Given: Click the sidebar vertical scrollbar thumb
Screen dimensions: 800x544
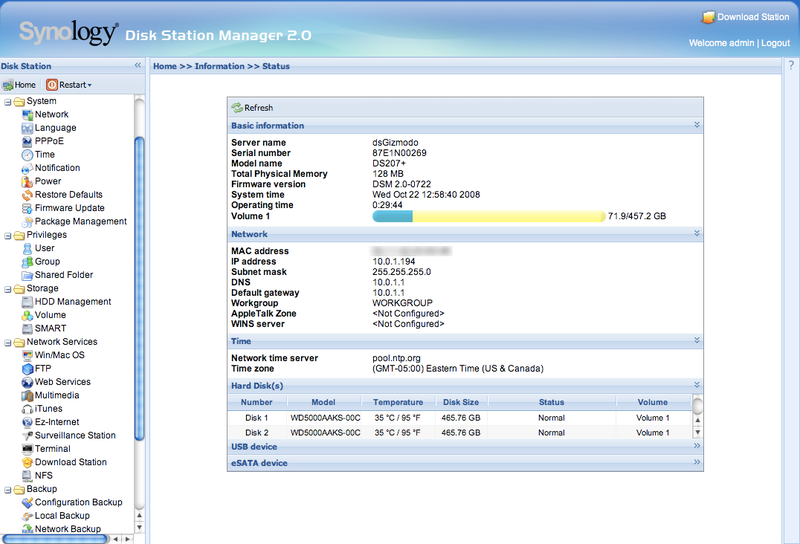Looking at the screenshot, I should point(139,288).
